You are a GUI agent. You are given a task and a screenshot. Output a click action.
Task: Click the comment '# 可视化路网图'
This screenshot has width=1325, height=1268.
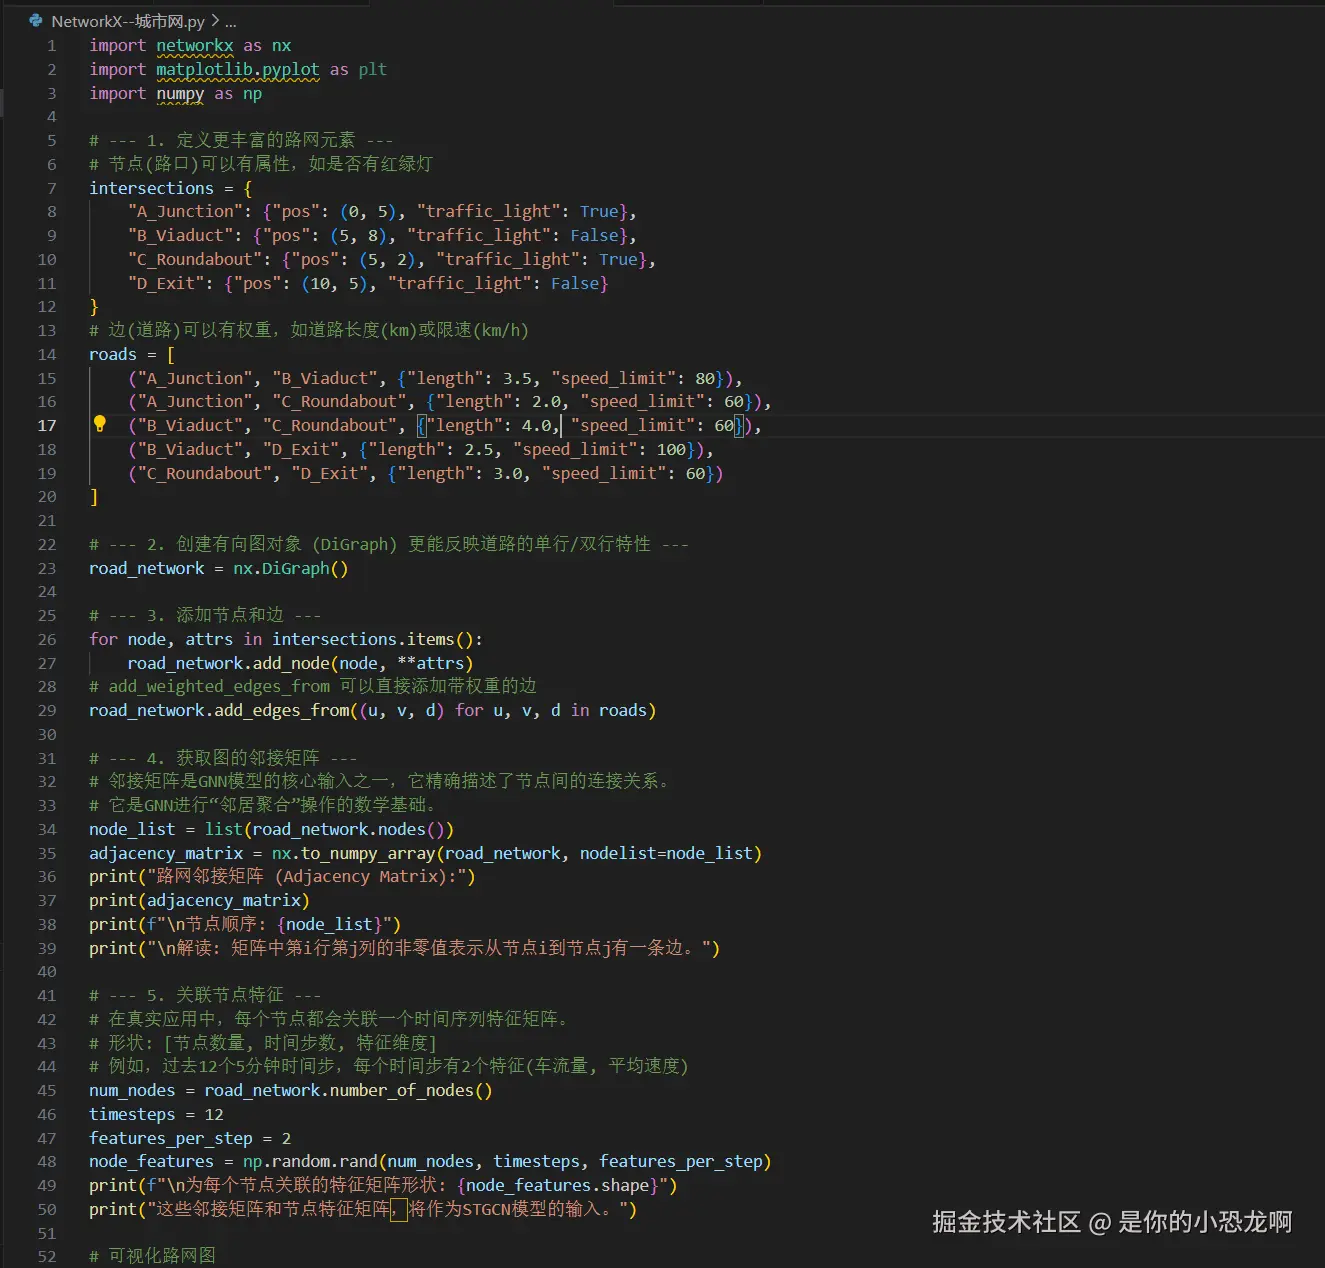(152, 1256)
